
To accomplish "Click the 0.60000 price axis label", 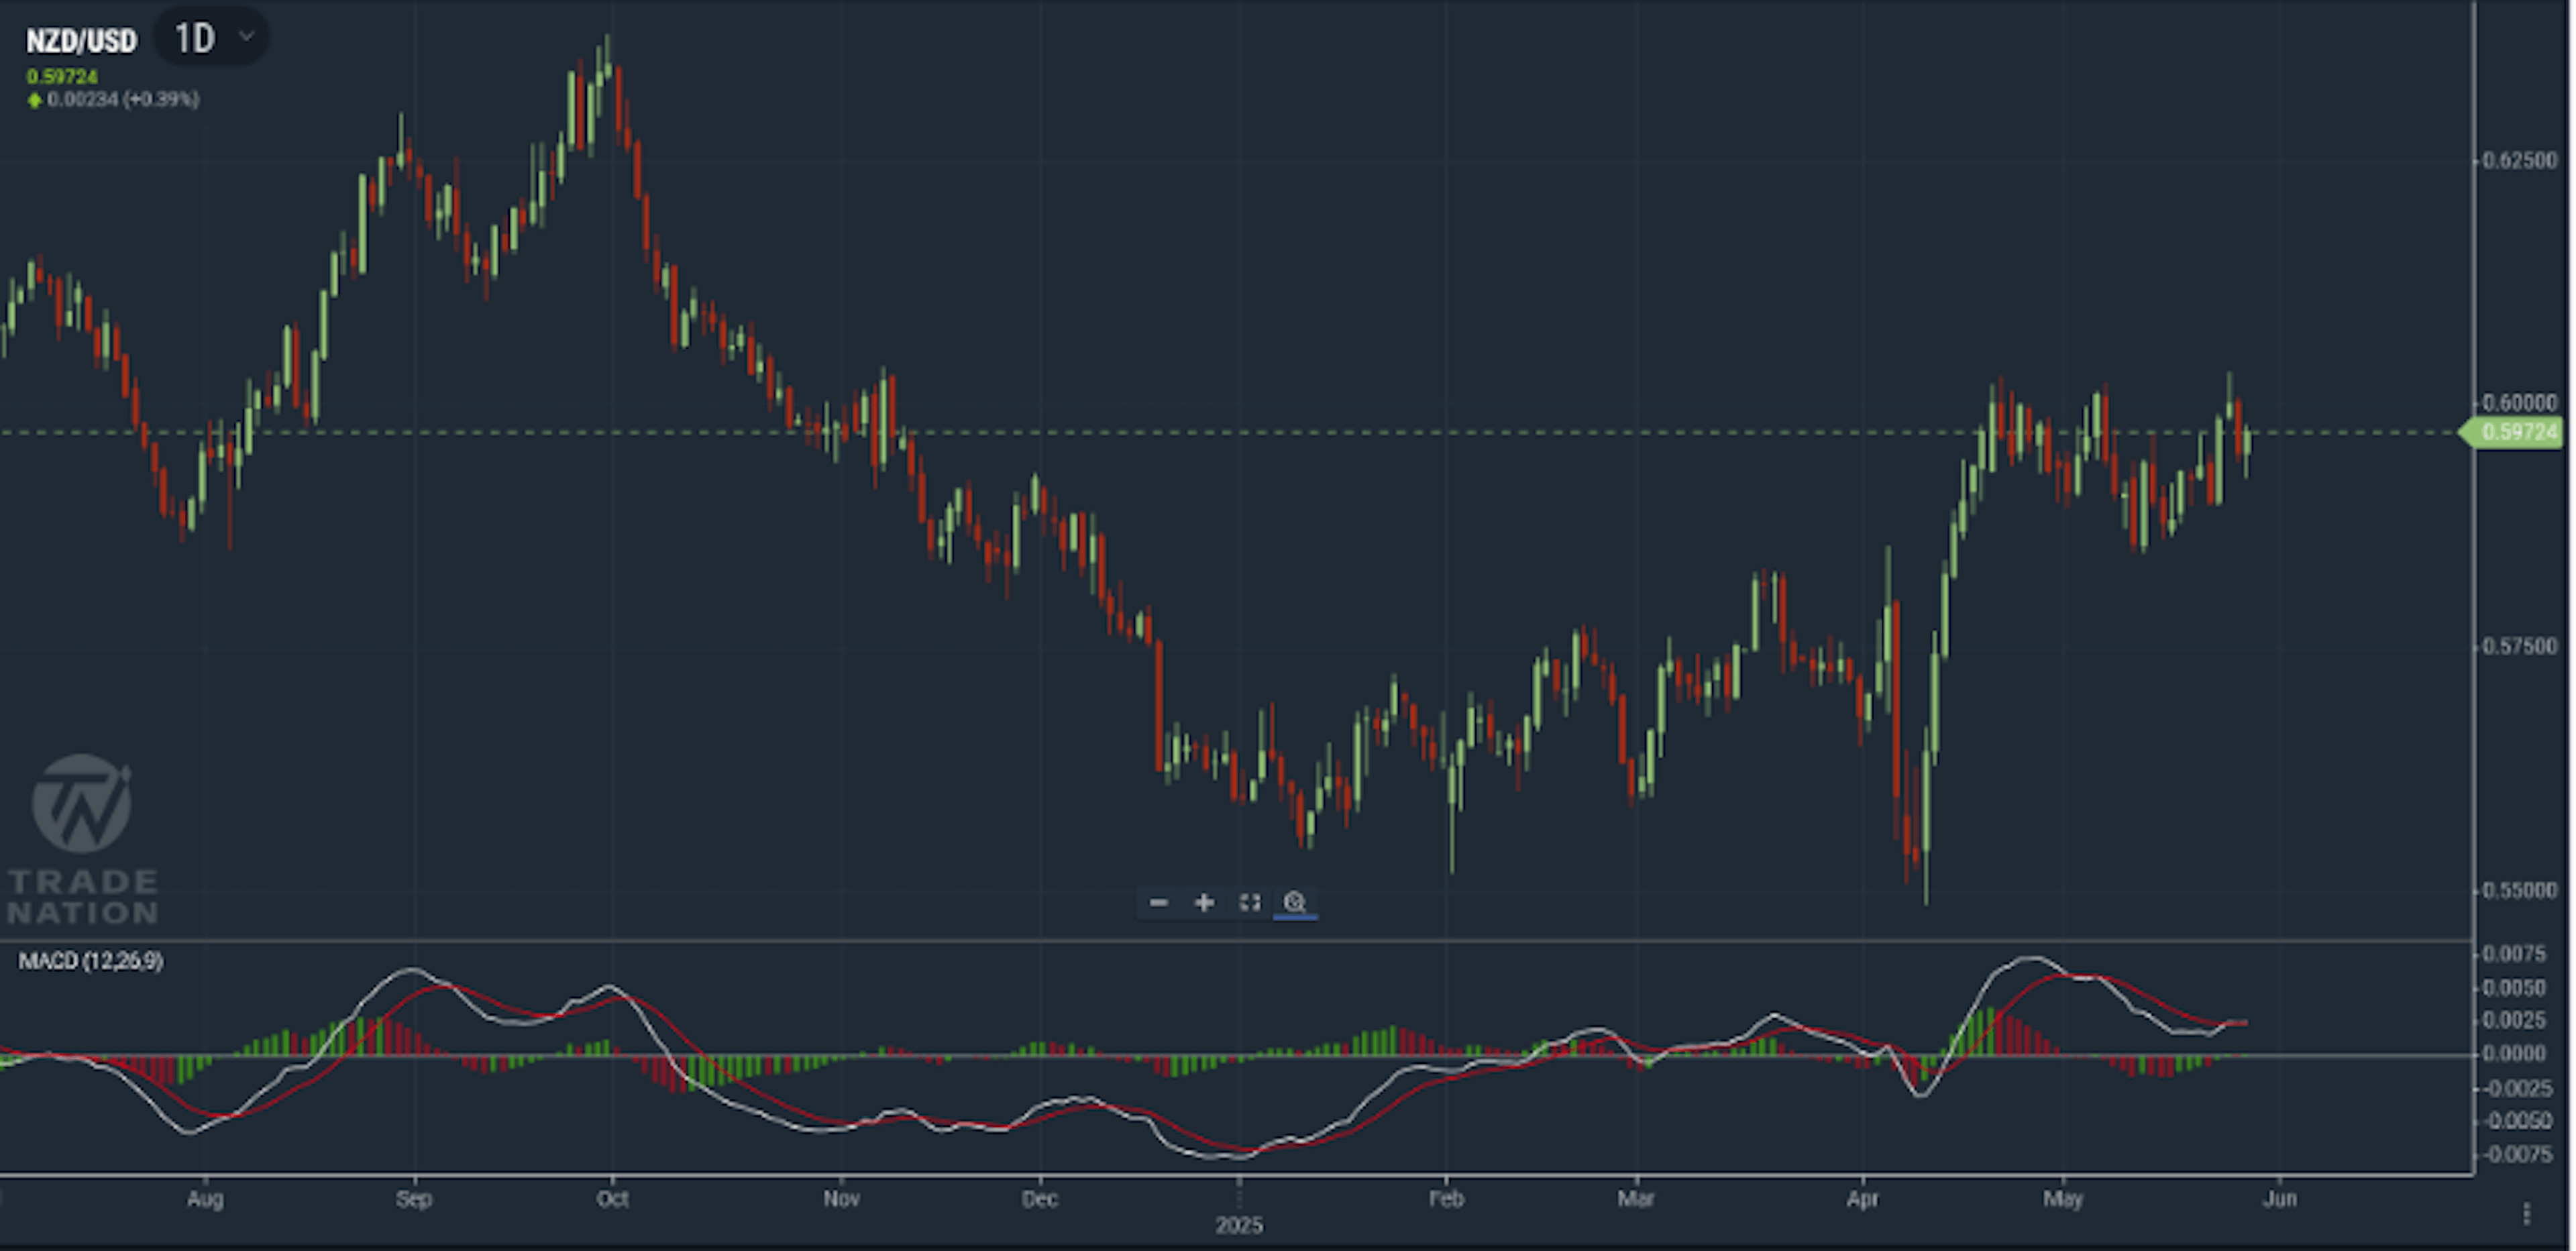I will click(2519, 402).
